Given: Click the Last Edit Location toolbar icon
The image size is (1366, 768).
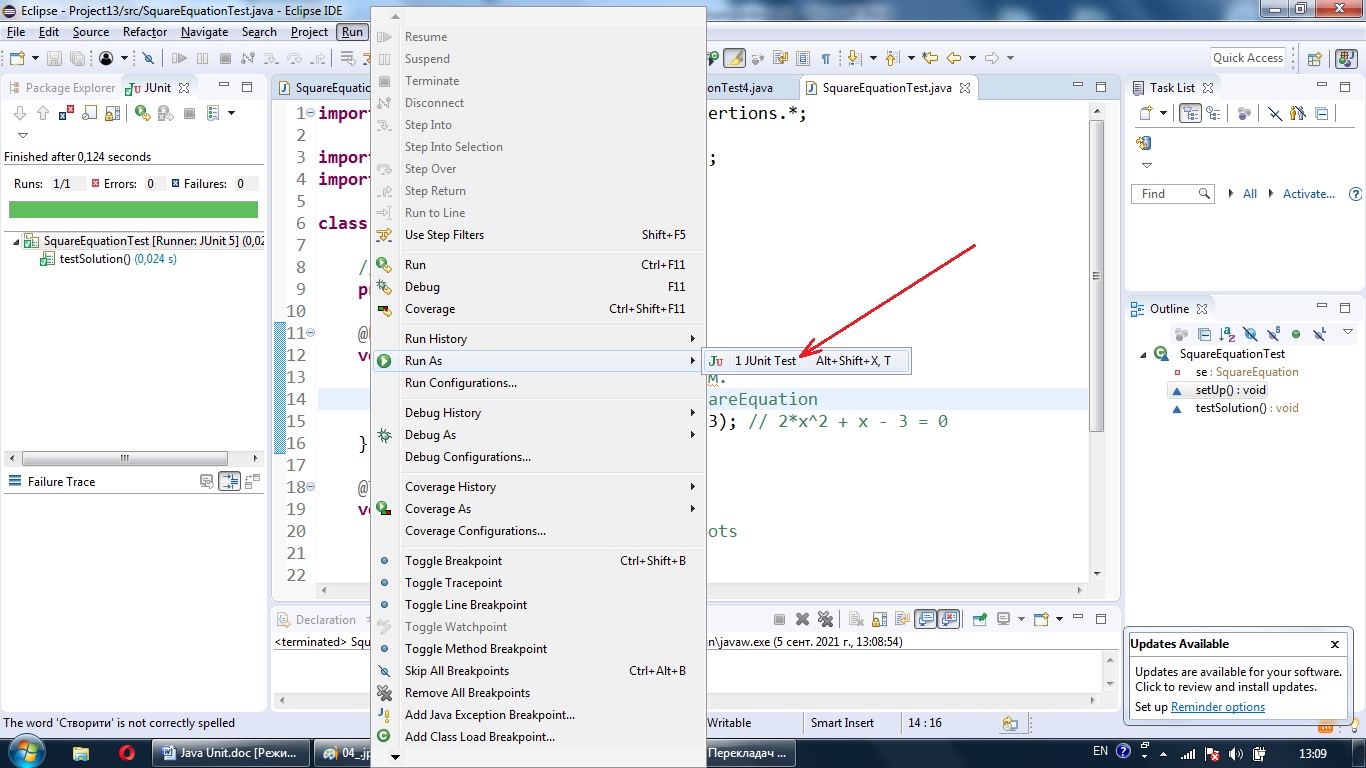Looking at the screenshot, I should [931, 57].
